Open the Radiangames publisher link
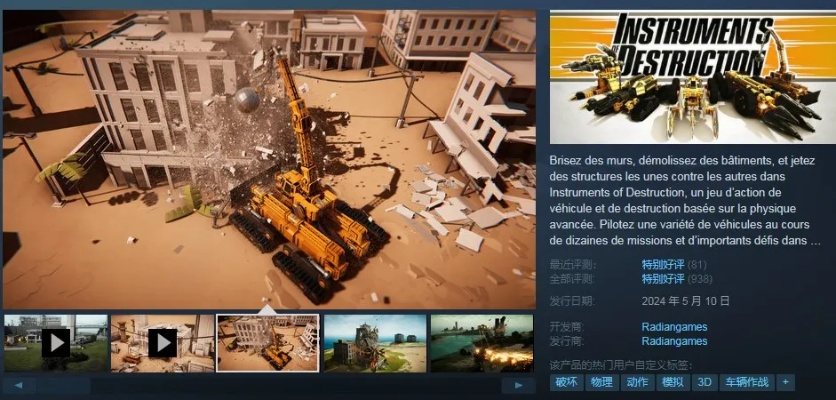The image size is (836, 400). click(675, 341)
